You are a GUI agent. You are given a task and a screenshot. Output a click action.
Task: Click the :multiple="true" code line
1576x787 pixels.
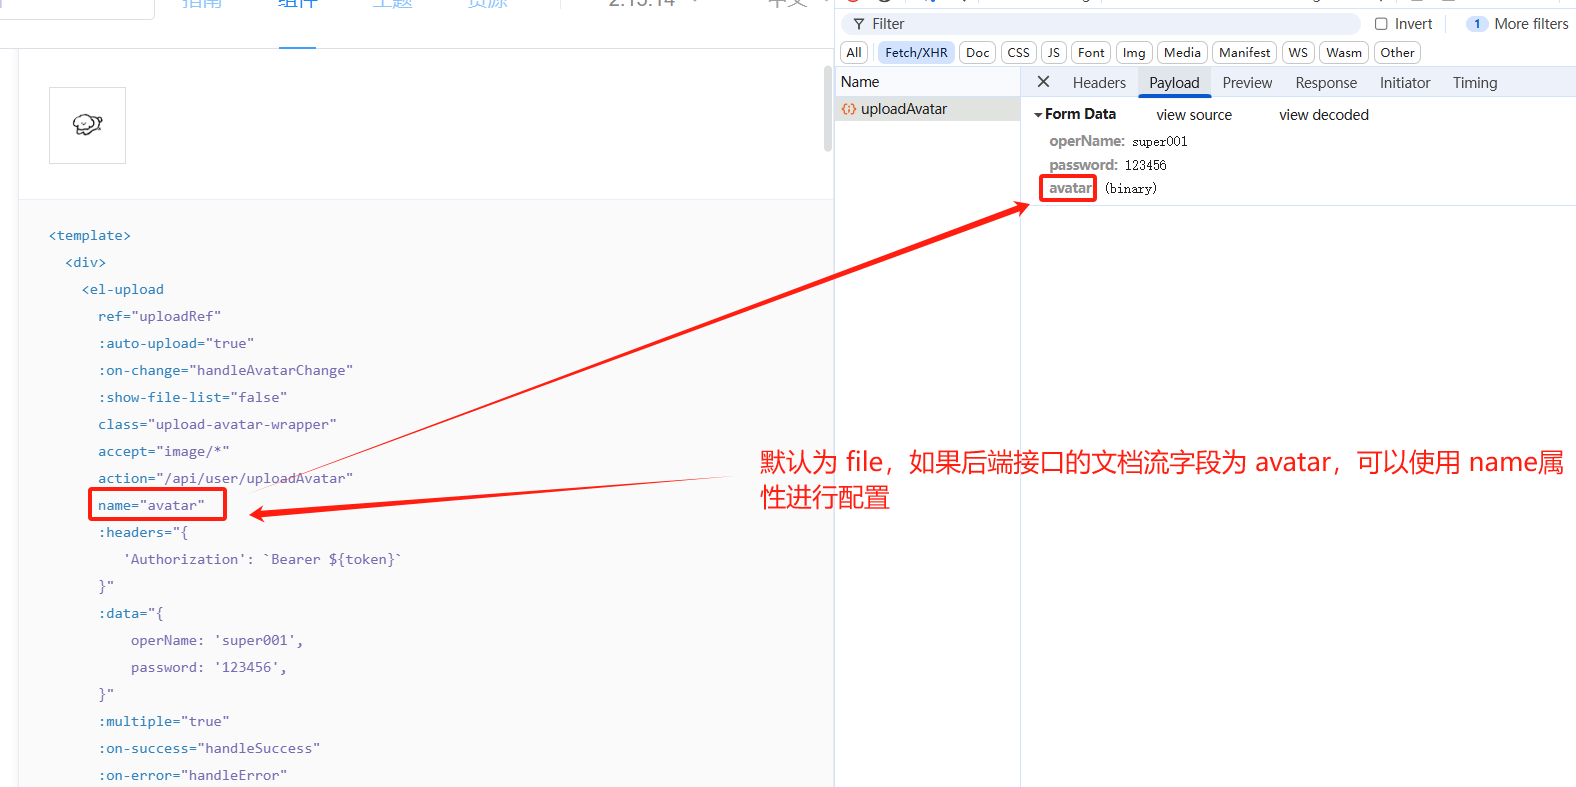tap(164, 721)
